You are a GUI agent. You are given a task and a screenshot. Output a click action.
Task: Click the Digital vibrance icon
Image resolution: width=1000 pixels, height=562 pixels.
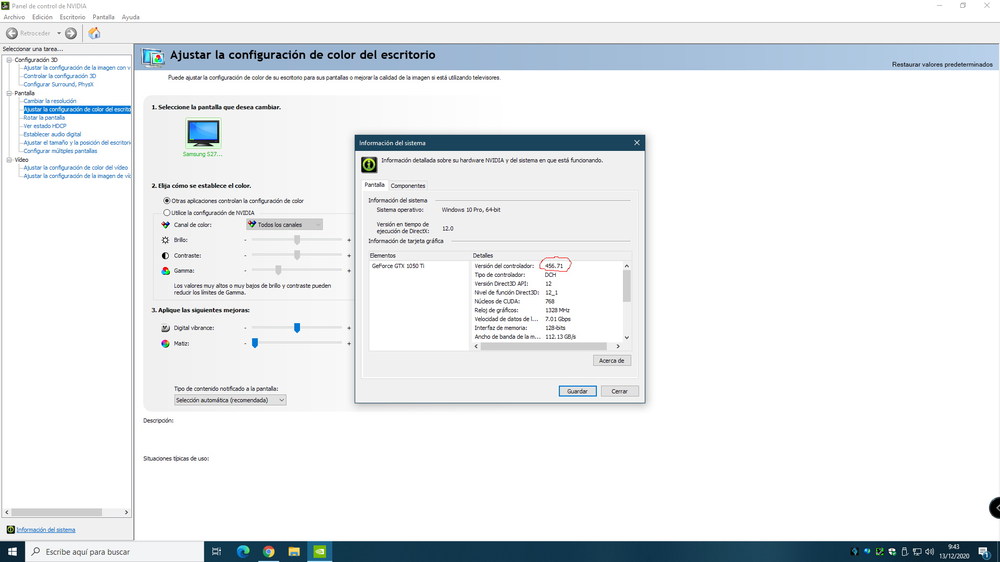point(165,328)
